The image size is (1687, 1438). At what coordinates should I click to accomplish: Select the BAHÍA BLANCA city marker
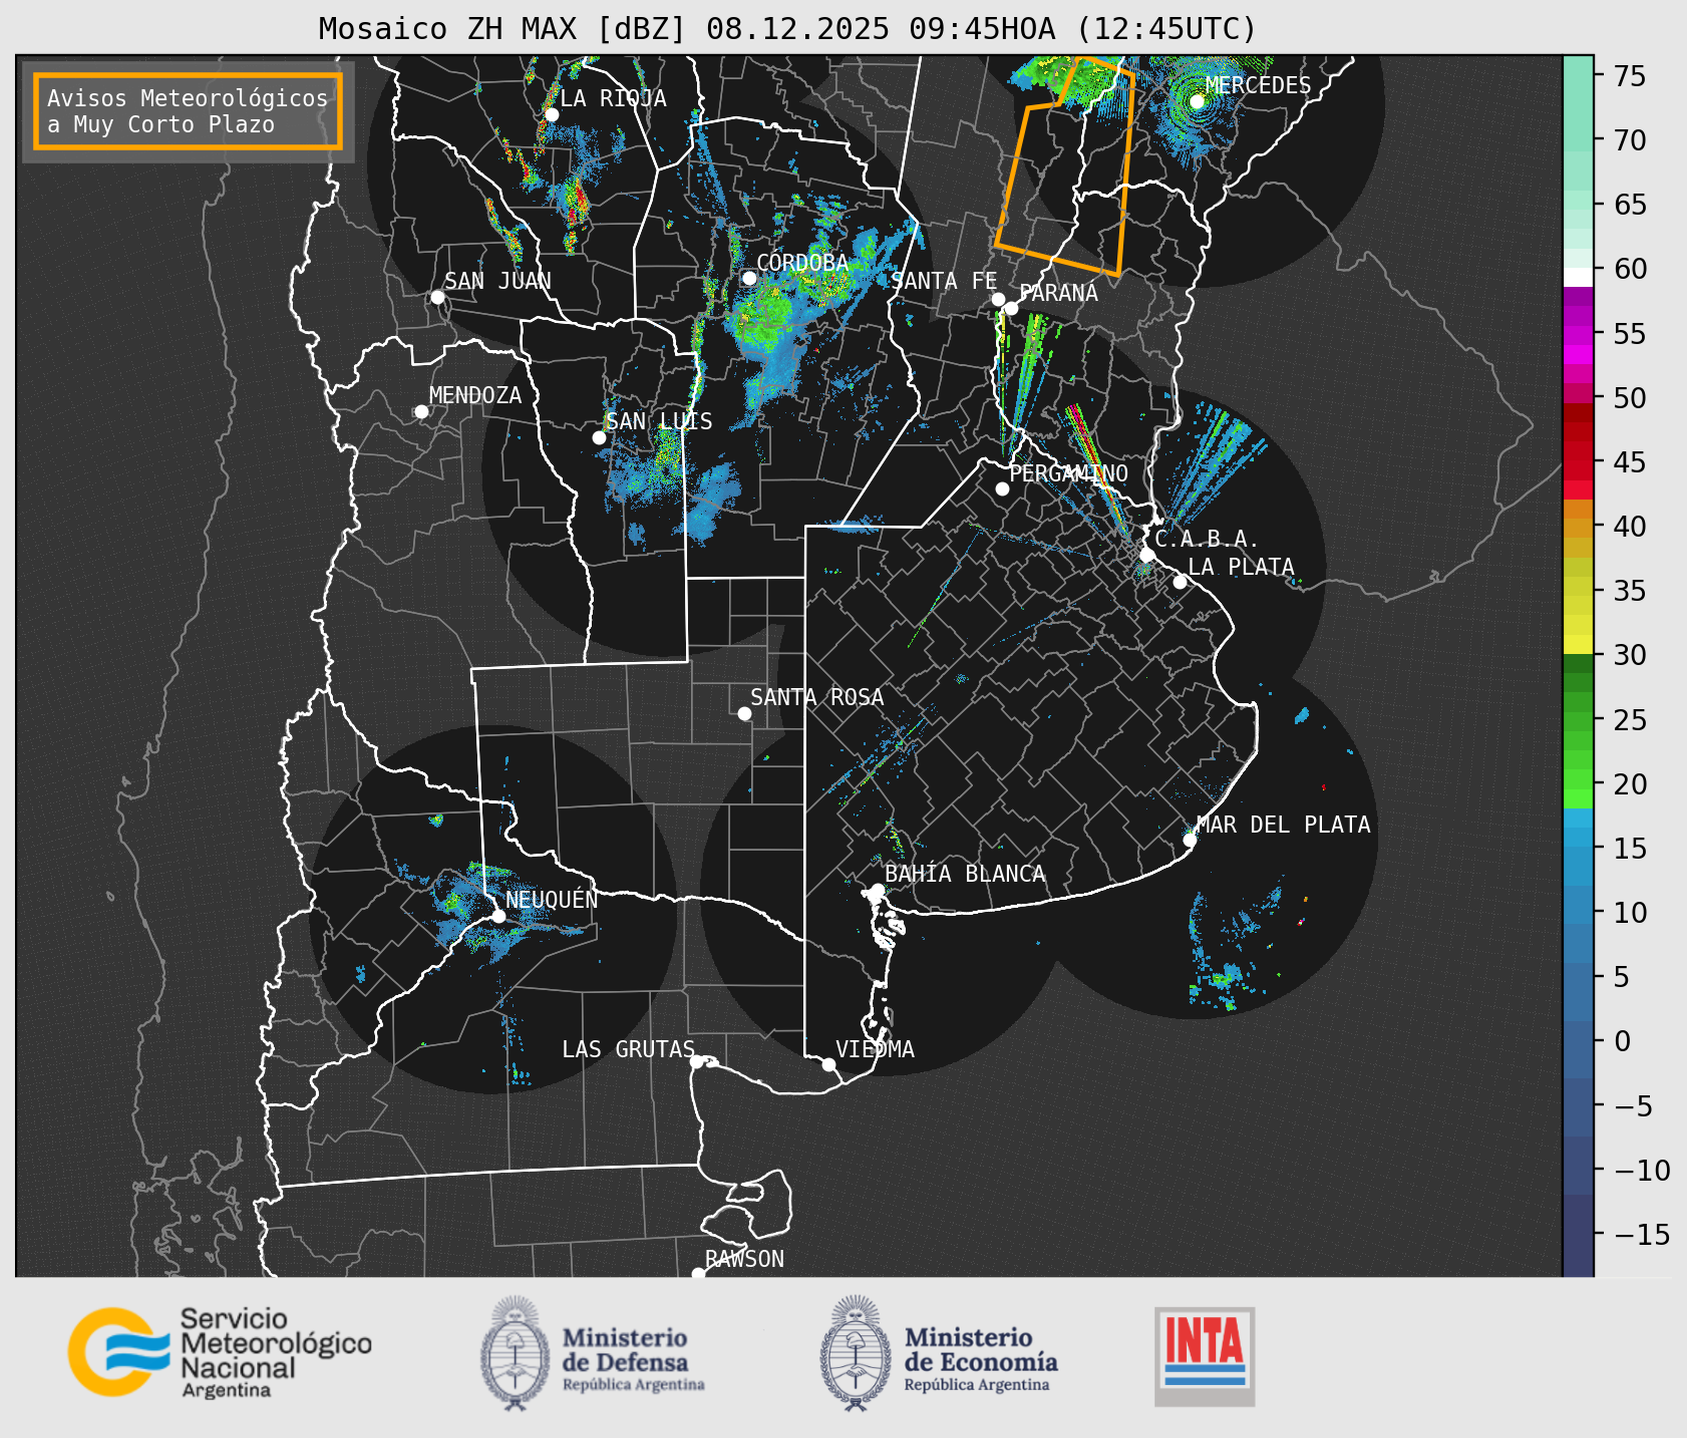(877, 890)
